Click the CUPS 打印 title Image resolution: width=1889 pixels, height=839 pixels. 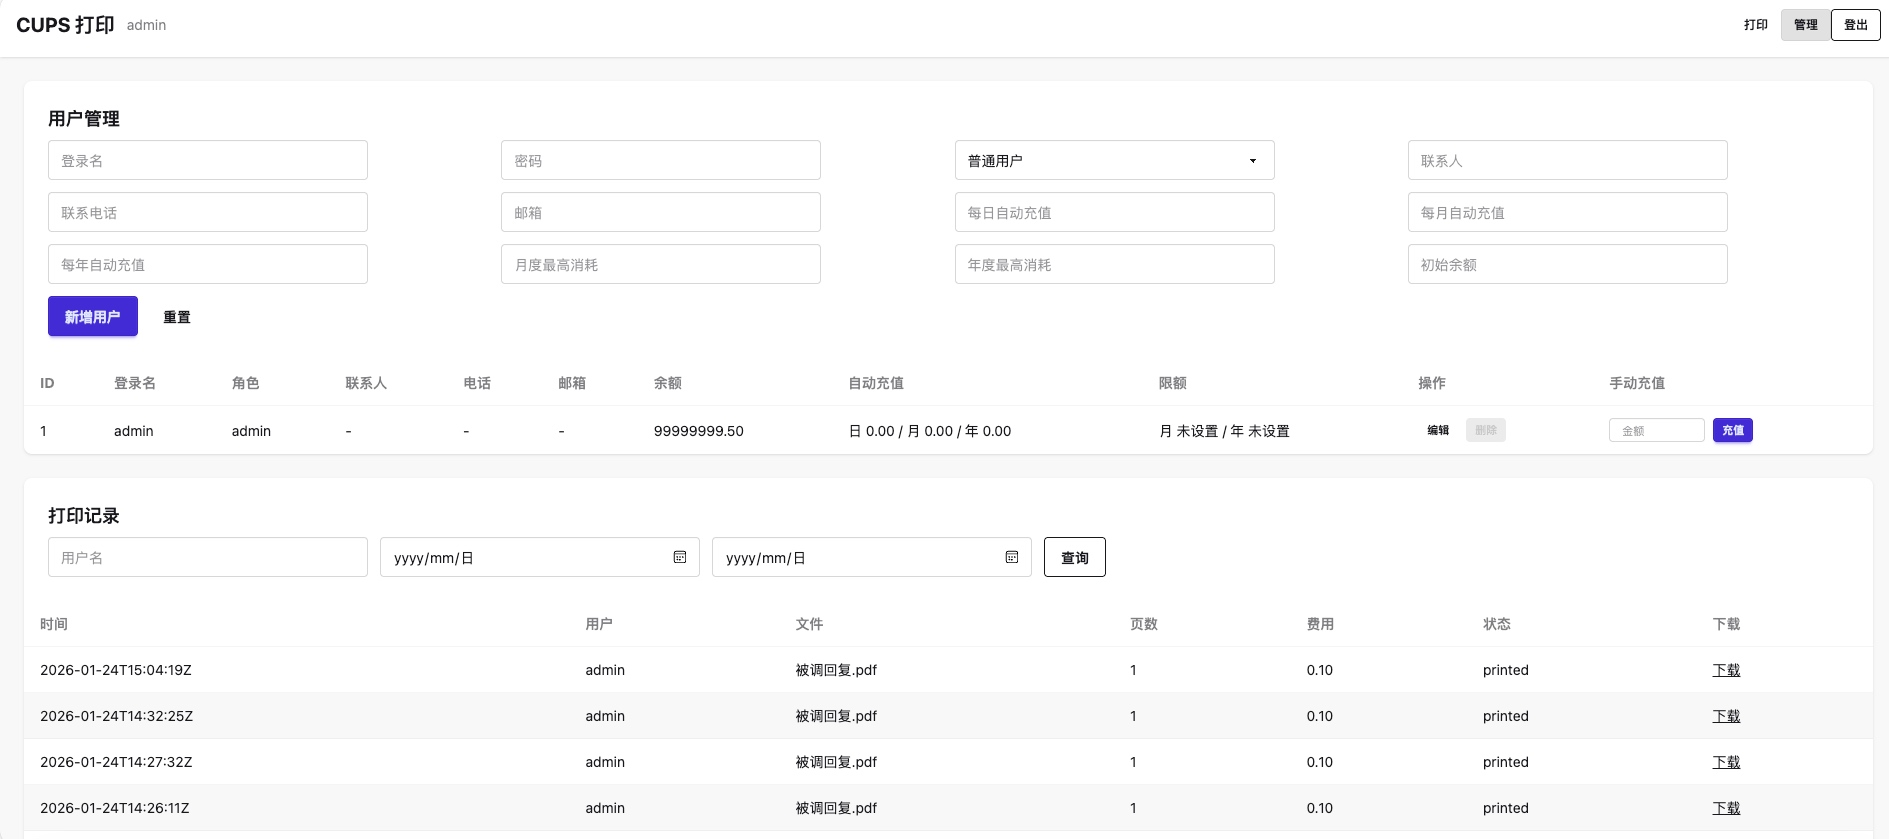coord(65,25)
